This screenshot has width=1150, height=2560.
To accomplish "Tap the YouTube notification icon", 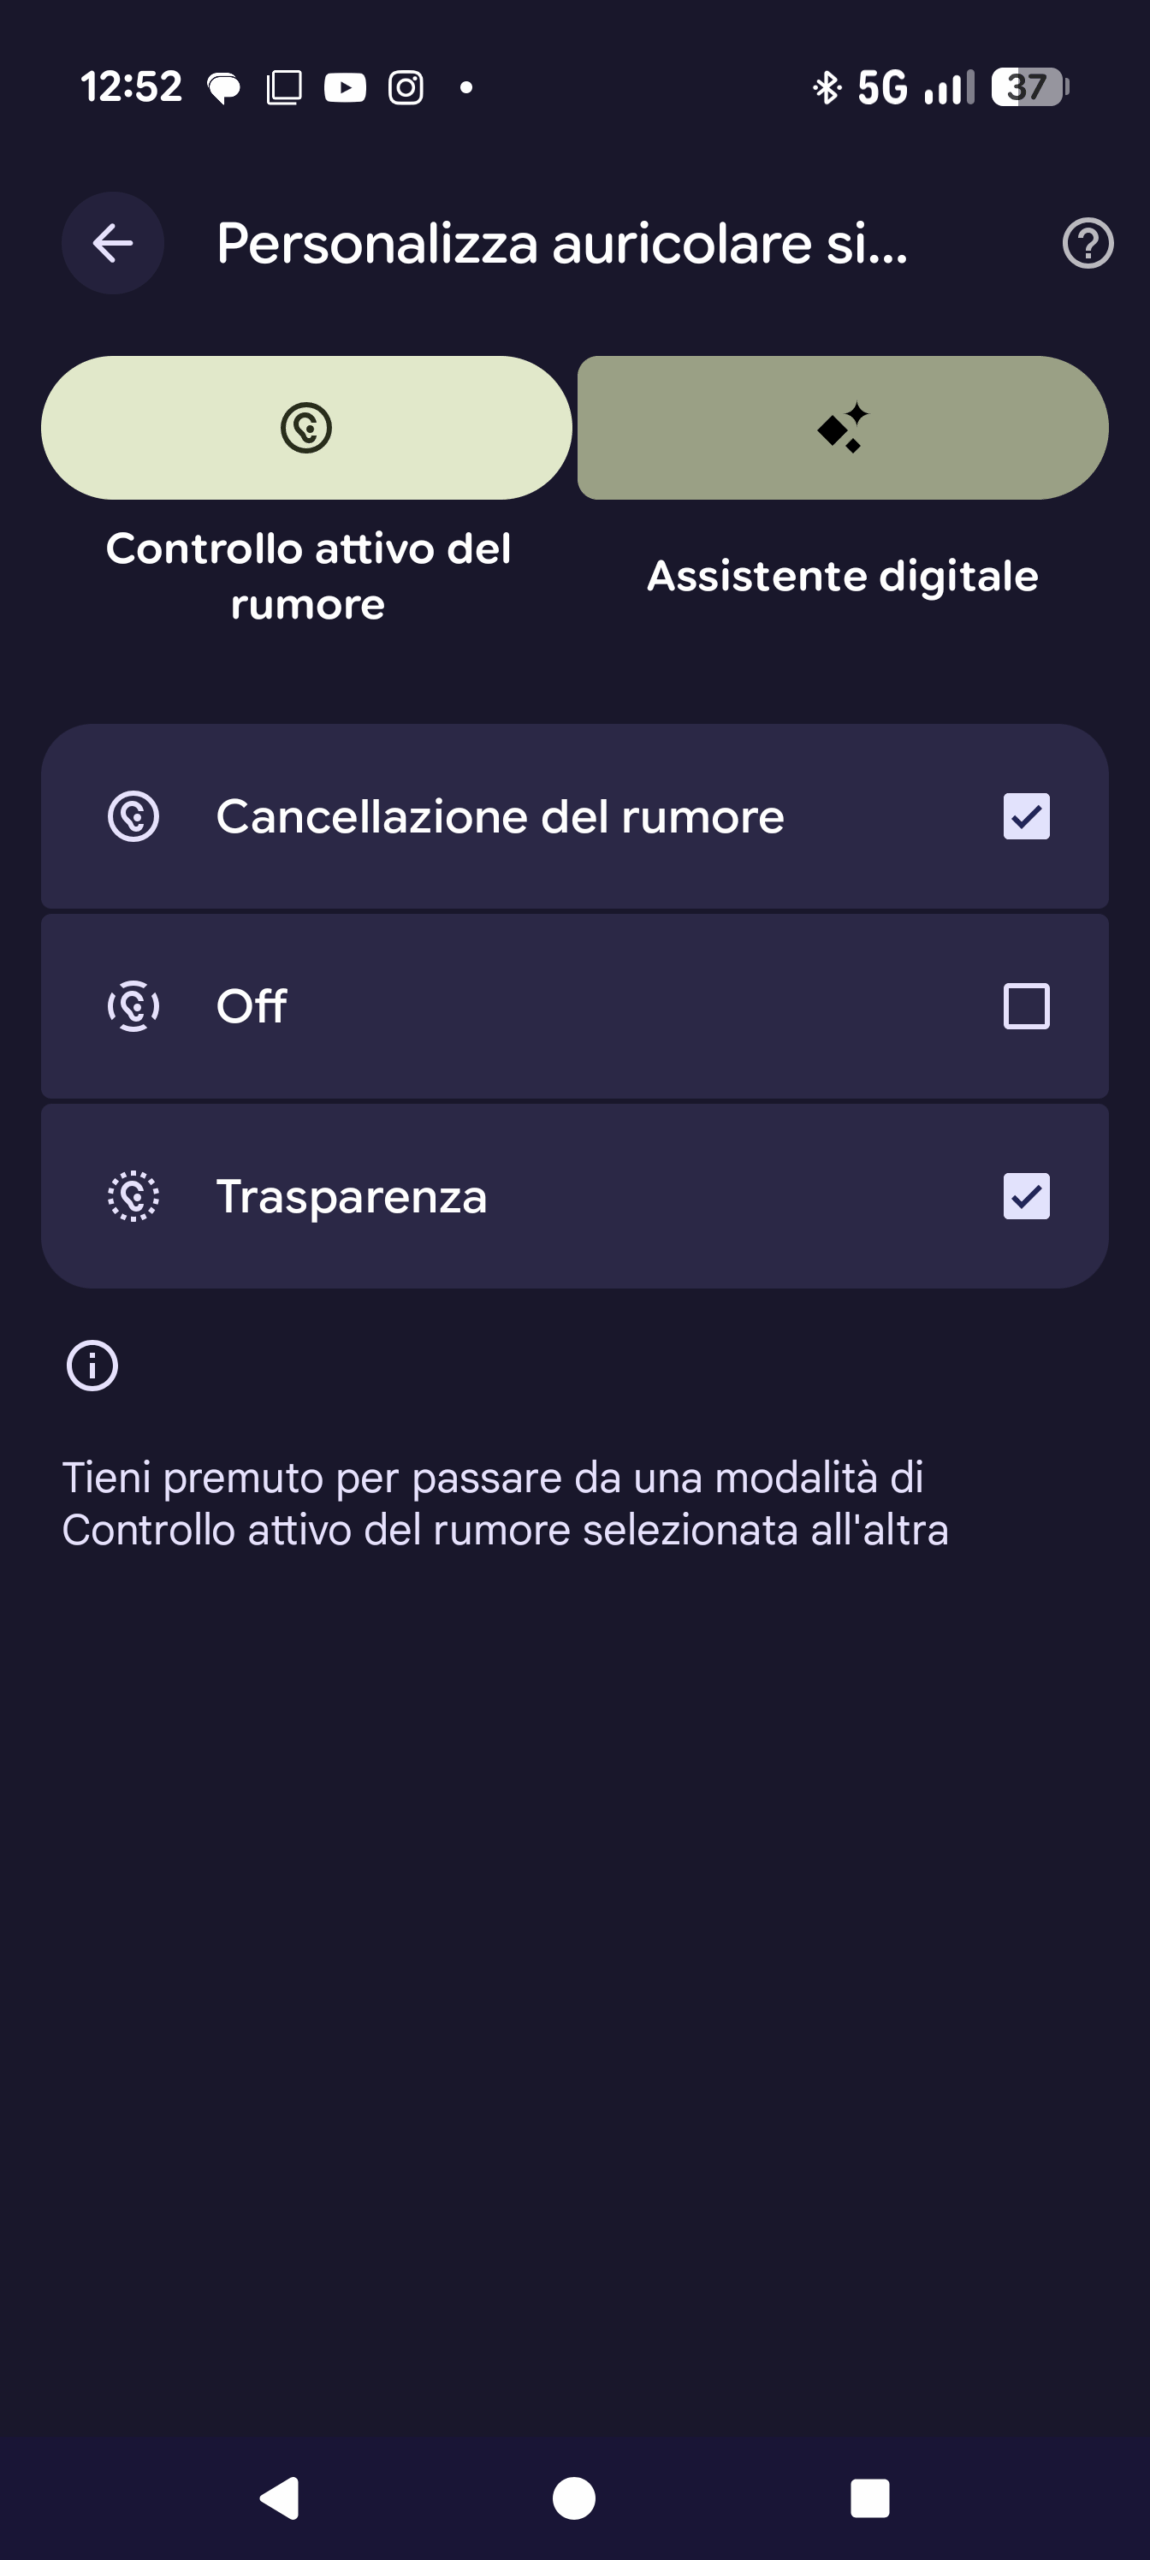I will (345, 88).
